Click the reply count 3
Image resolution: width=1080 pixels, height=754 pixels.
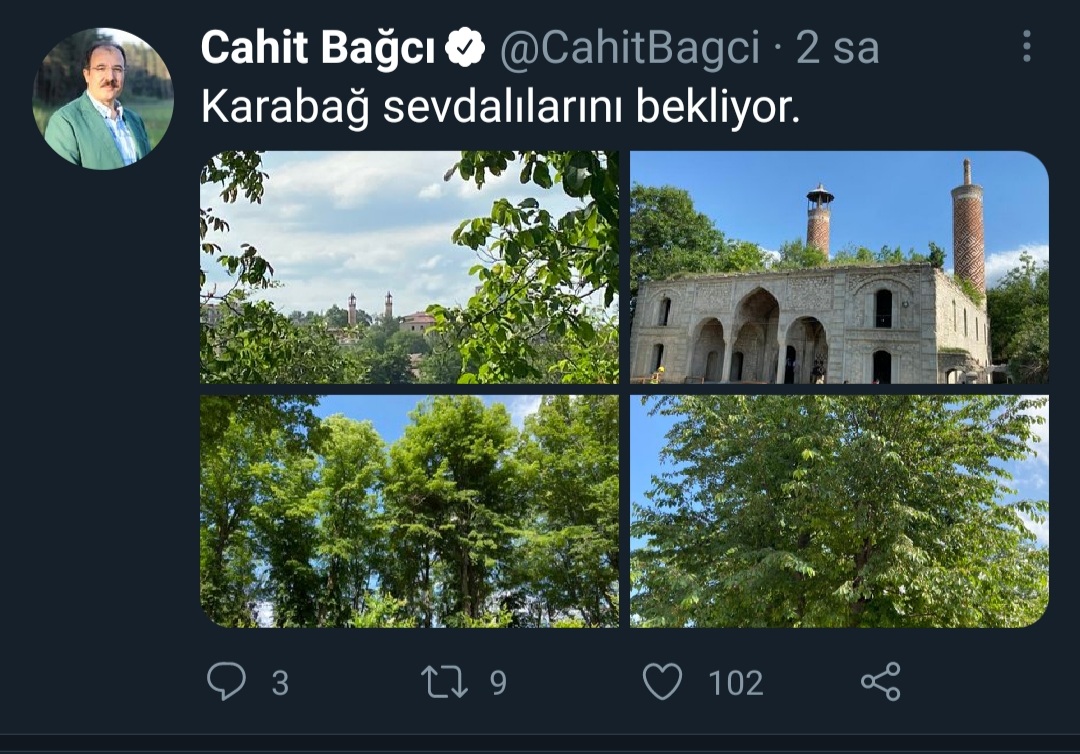coord(280,683)
